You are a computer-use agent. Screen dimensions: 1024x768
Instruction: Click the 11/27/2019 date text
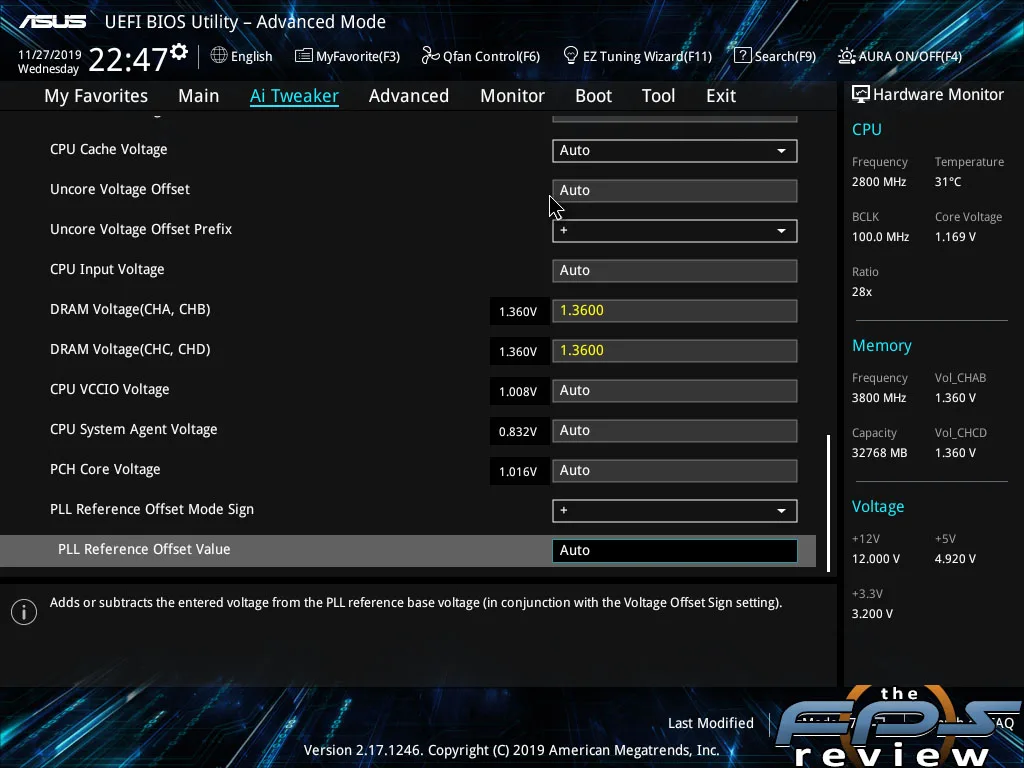pos(50,55)
